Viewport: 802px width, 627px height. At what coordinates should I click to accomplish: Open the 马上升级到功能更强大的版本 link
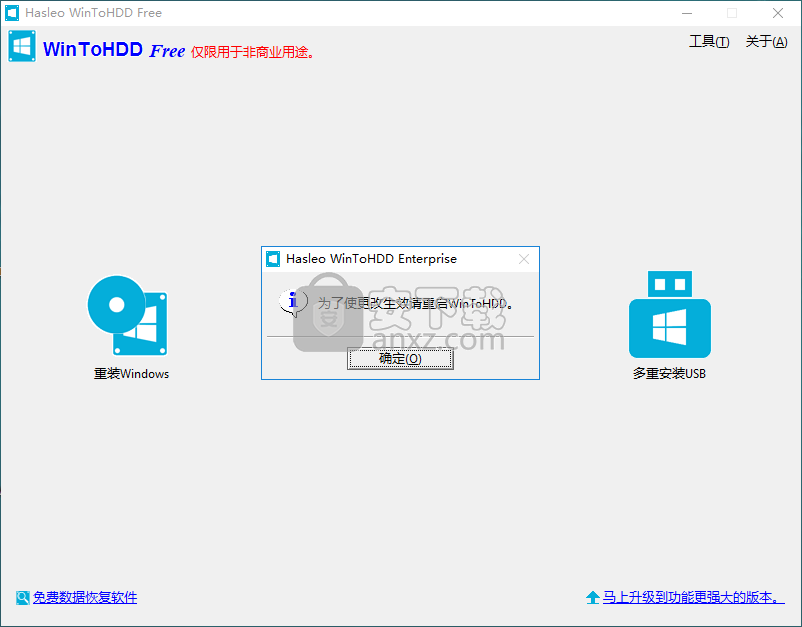coord(693,597)
